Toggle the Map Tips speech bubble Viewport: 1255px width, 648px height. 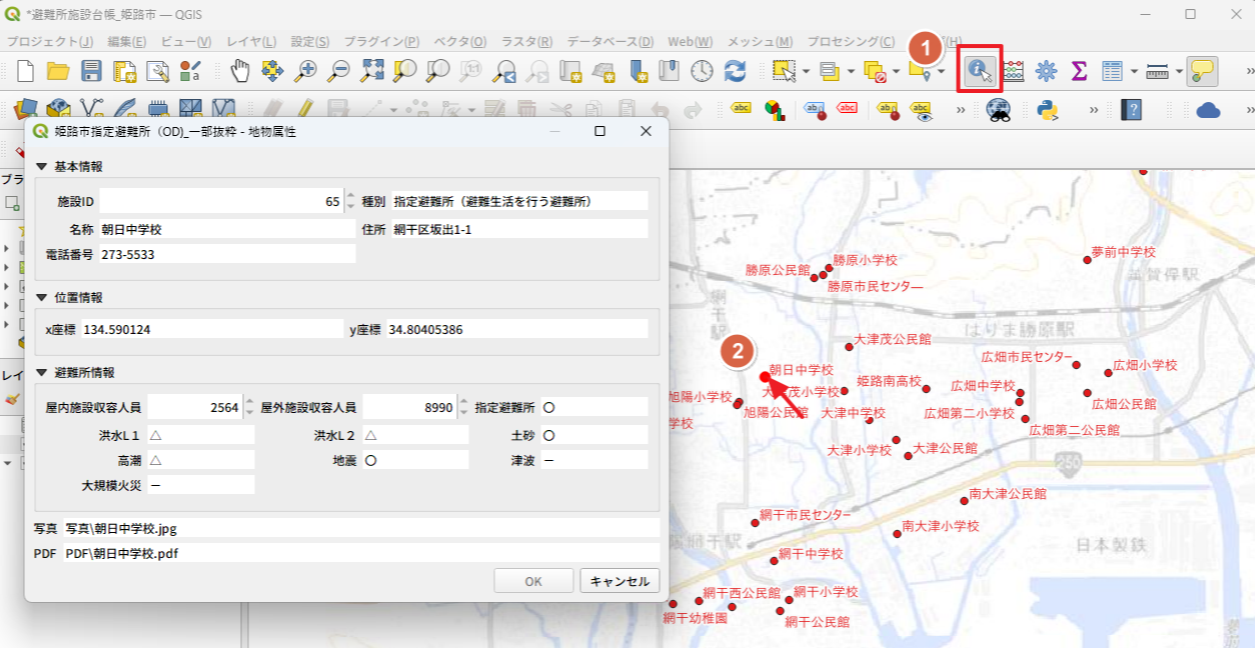[x=1202, y=71]
